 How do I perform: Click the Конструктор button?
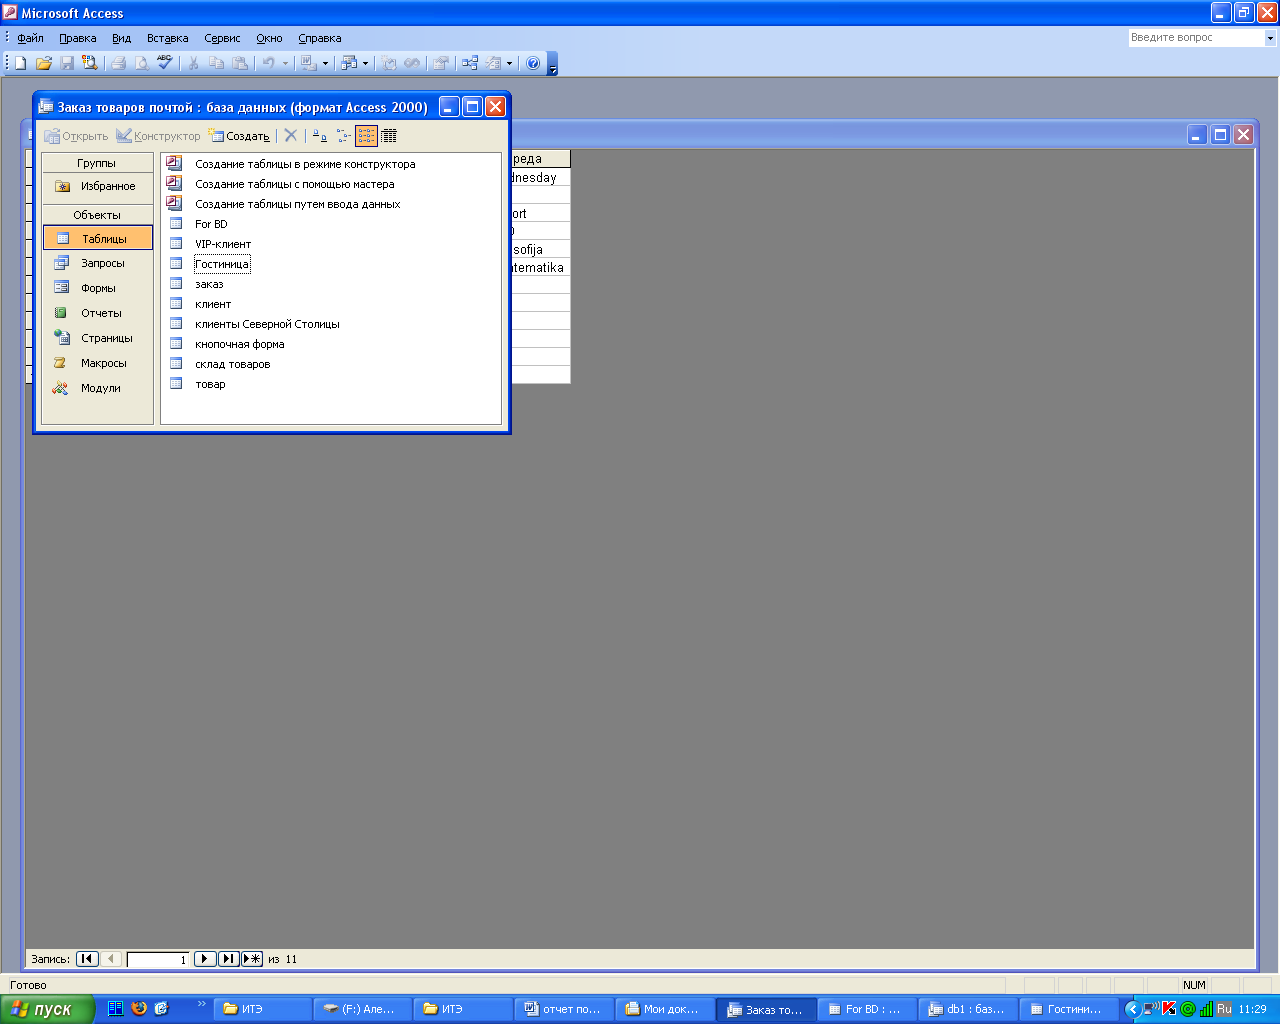(158, 136)
